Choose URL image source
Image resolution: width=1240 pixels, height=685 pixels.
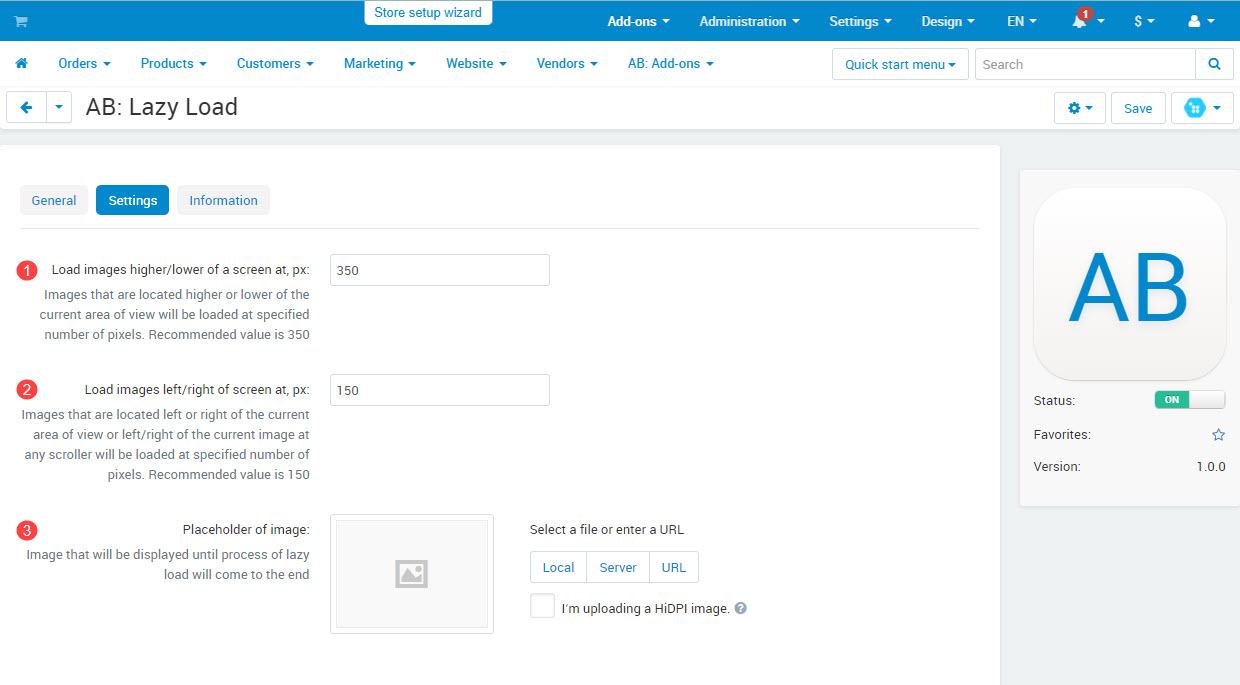[674, 567]
